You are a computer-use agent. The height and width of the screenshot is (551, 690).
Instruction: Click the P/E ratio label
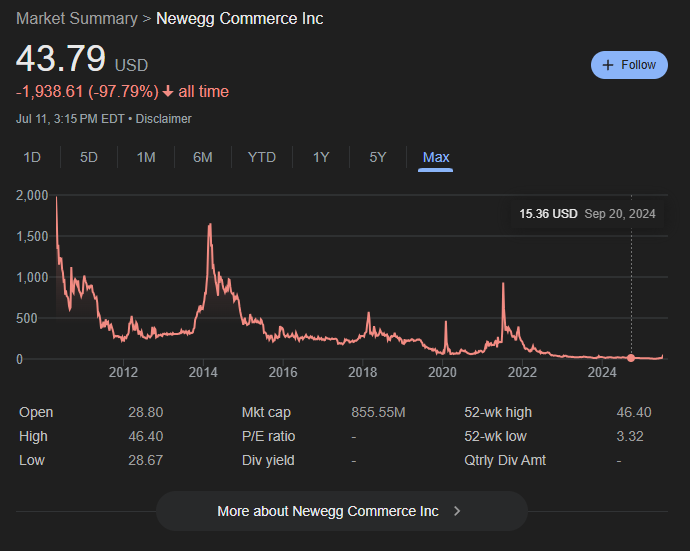pyautogui.click(x=268, y=436)
